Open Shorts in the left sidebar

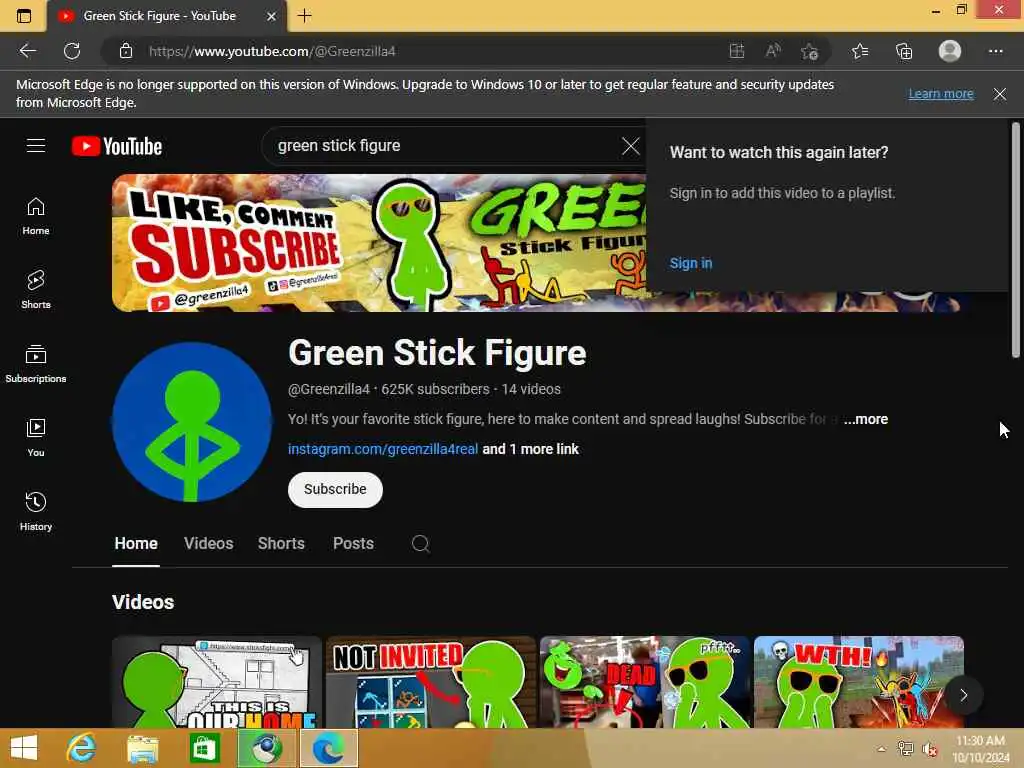pos(36,289)
